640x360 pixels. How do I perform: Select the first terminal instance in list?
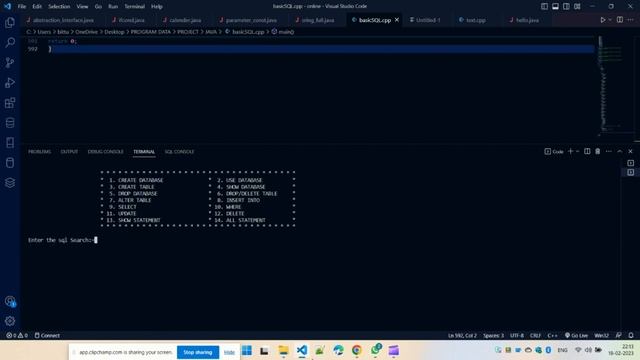click(631, 163)
